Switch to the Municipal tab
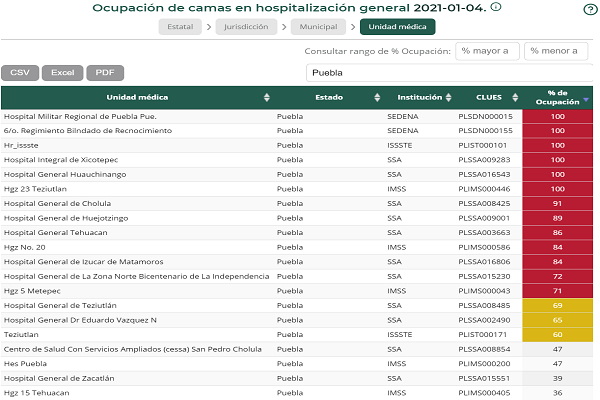 pos(318,27)
